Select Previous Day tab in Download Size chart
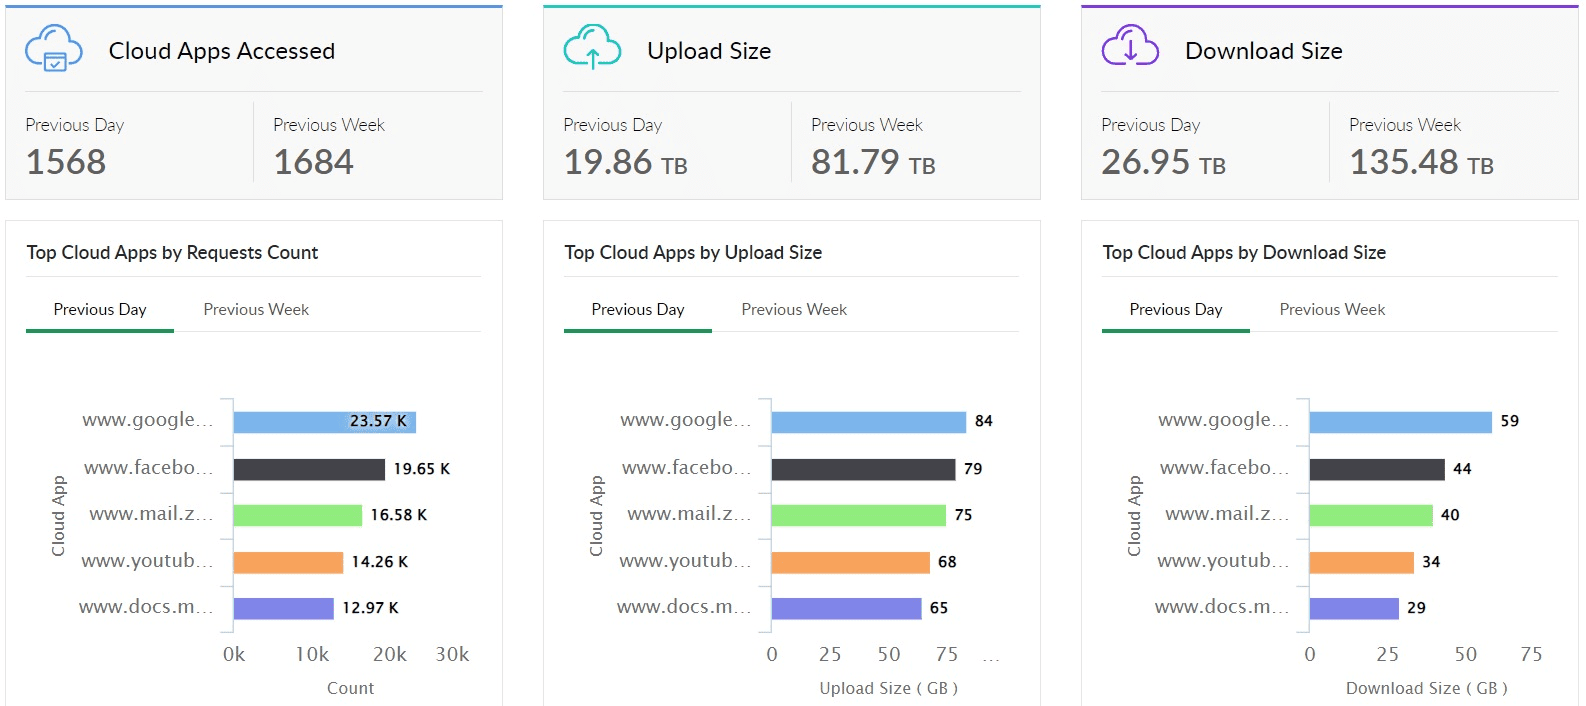Viewport: 1586px width, 706px height. [1176, 310]
